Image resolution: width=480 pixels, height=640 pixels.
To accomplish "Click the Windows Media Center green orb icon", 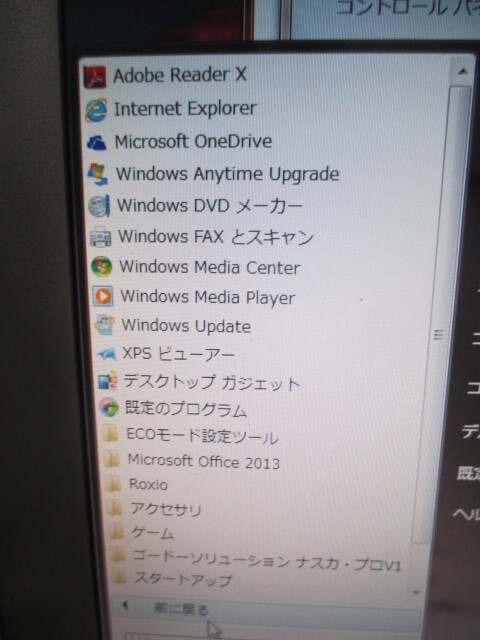I will 101,267.
